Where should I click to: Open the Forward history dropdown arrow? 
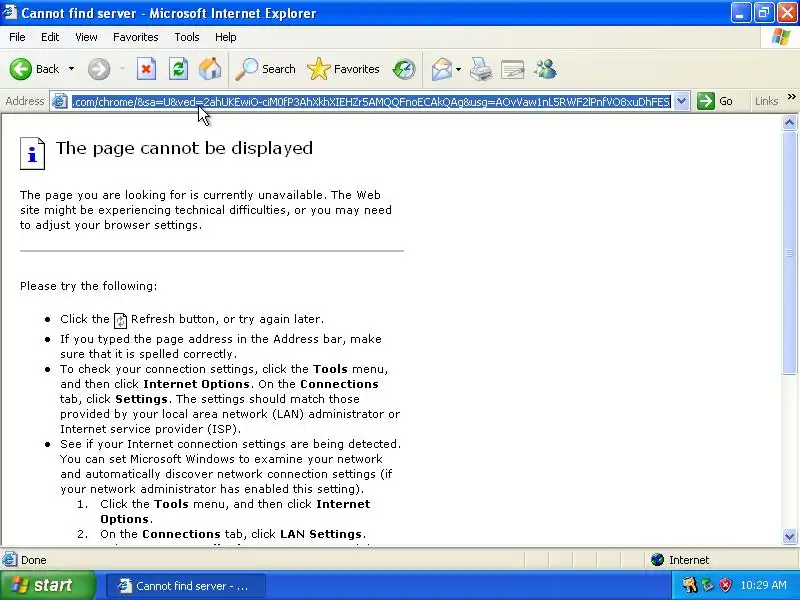tap(122, 69)
